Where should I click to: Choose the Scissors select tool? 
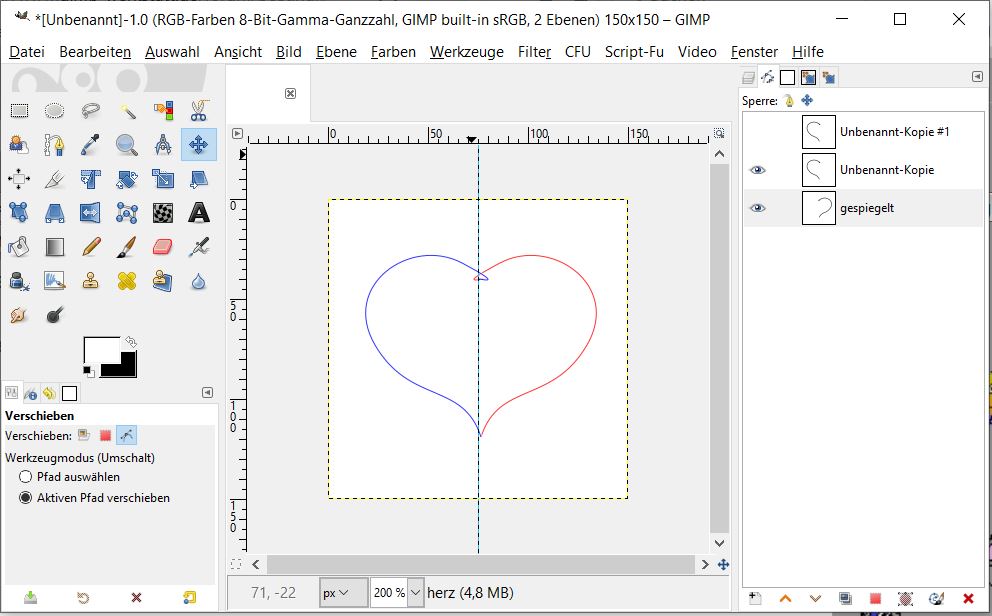[x=199, y=110]
